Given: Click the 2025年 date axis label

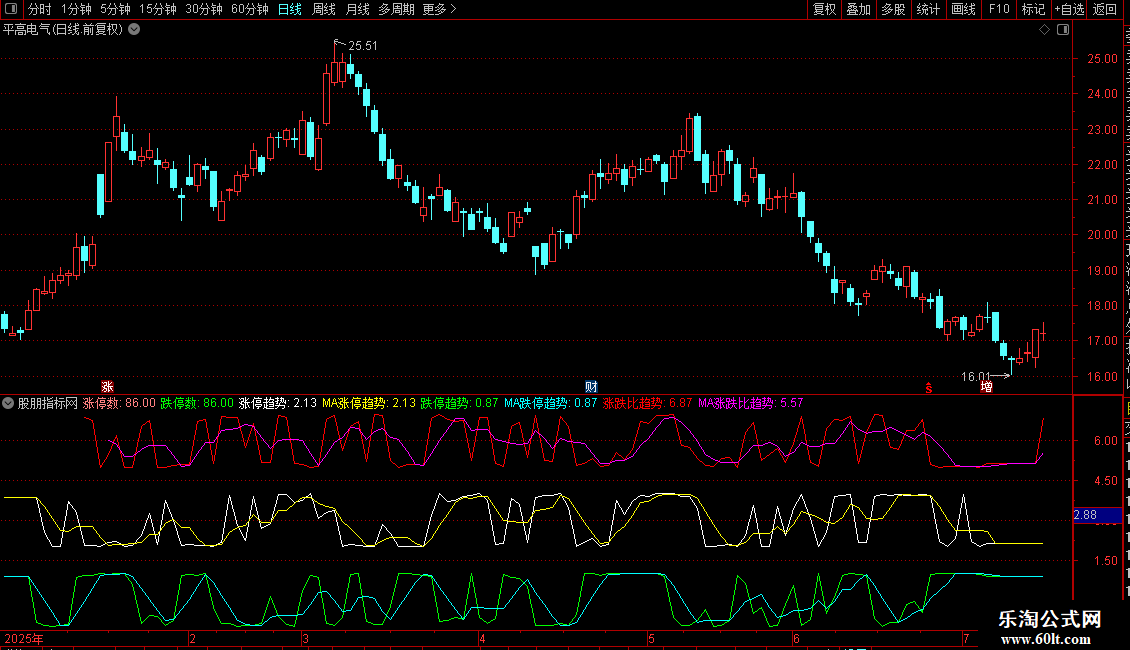Looking at the screenshot, I should 24,638.
